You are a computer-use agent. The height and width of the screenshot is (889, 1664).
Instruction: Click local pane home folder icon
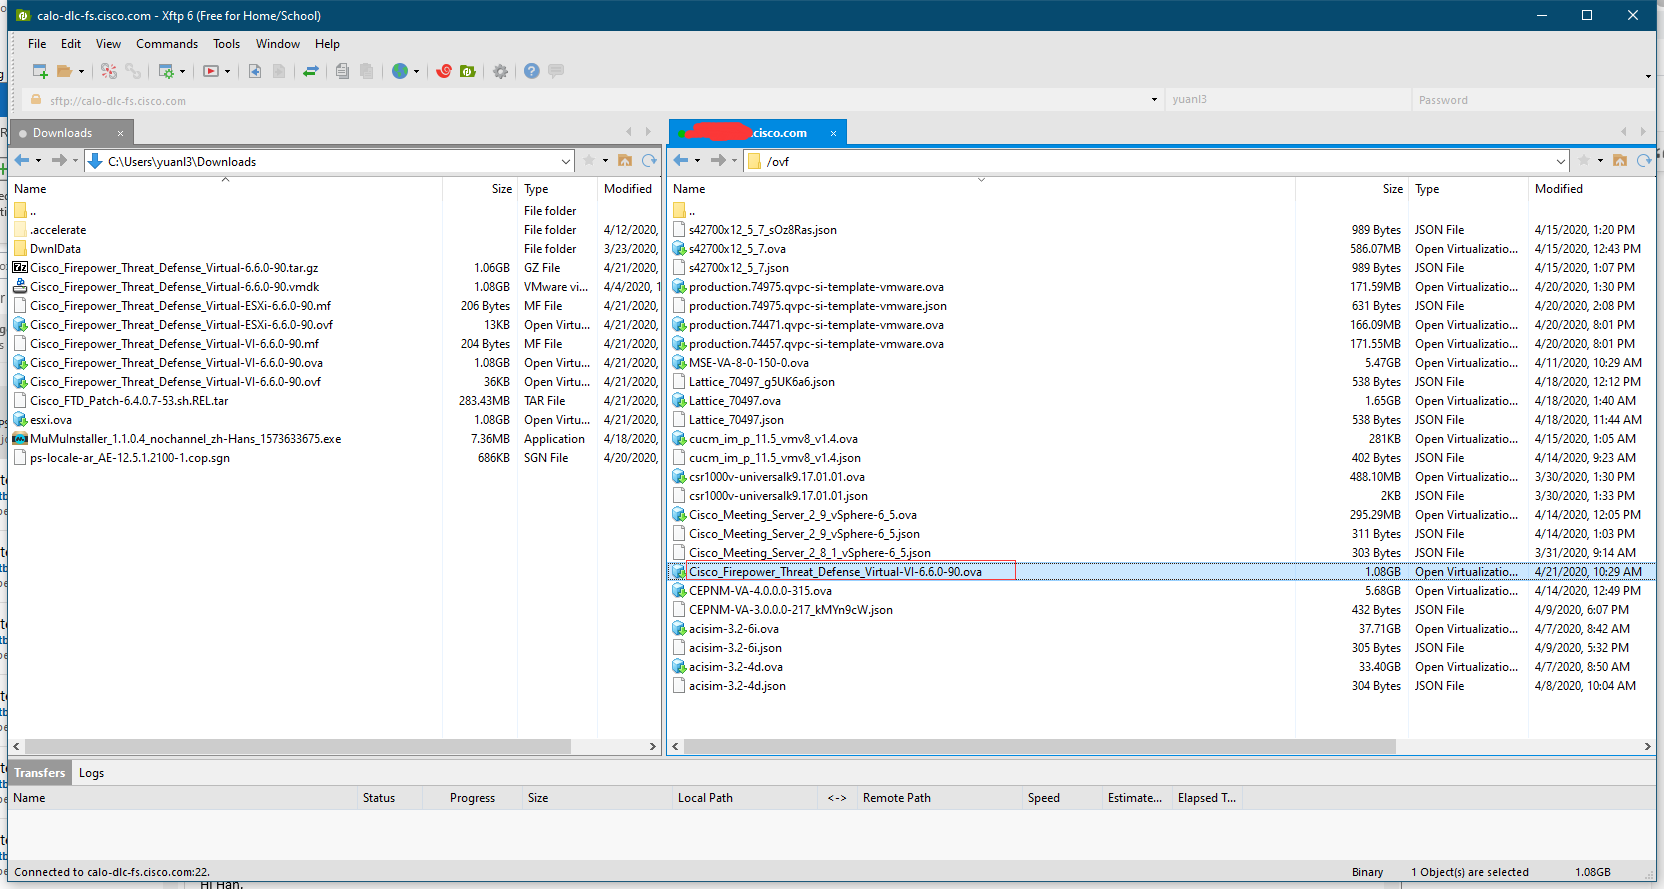click(625, 161)
